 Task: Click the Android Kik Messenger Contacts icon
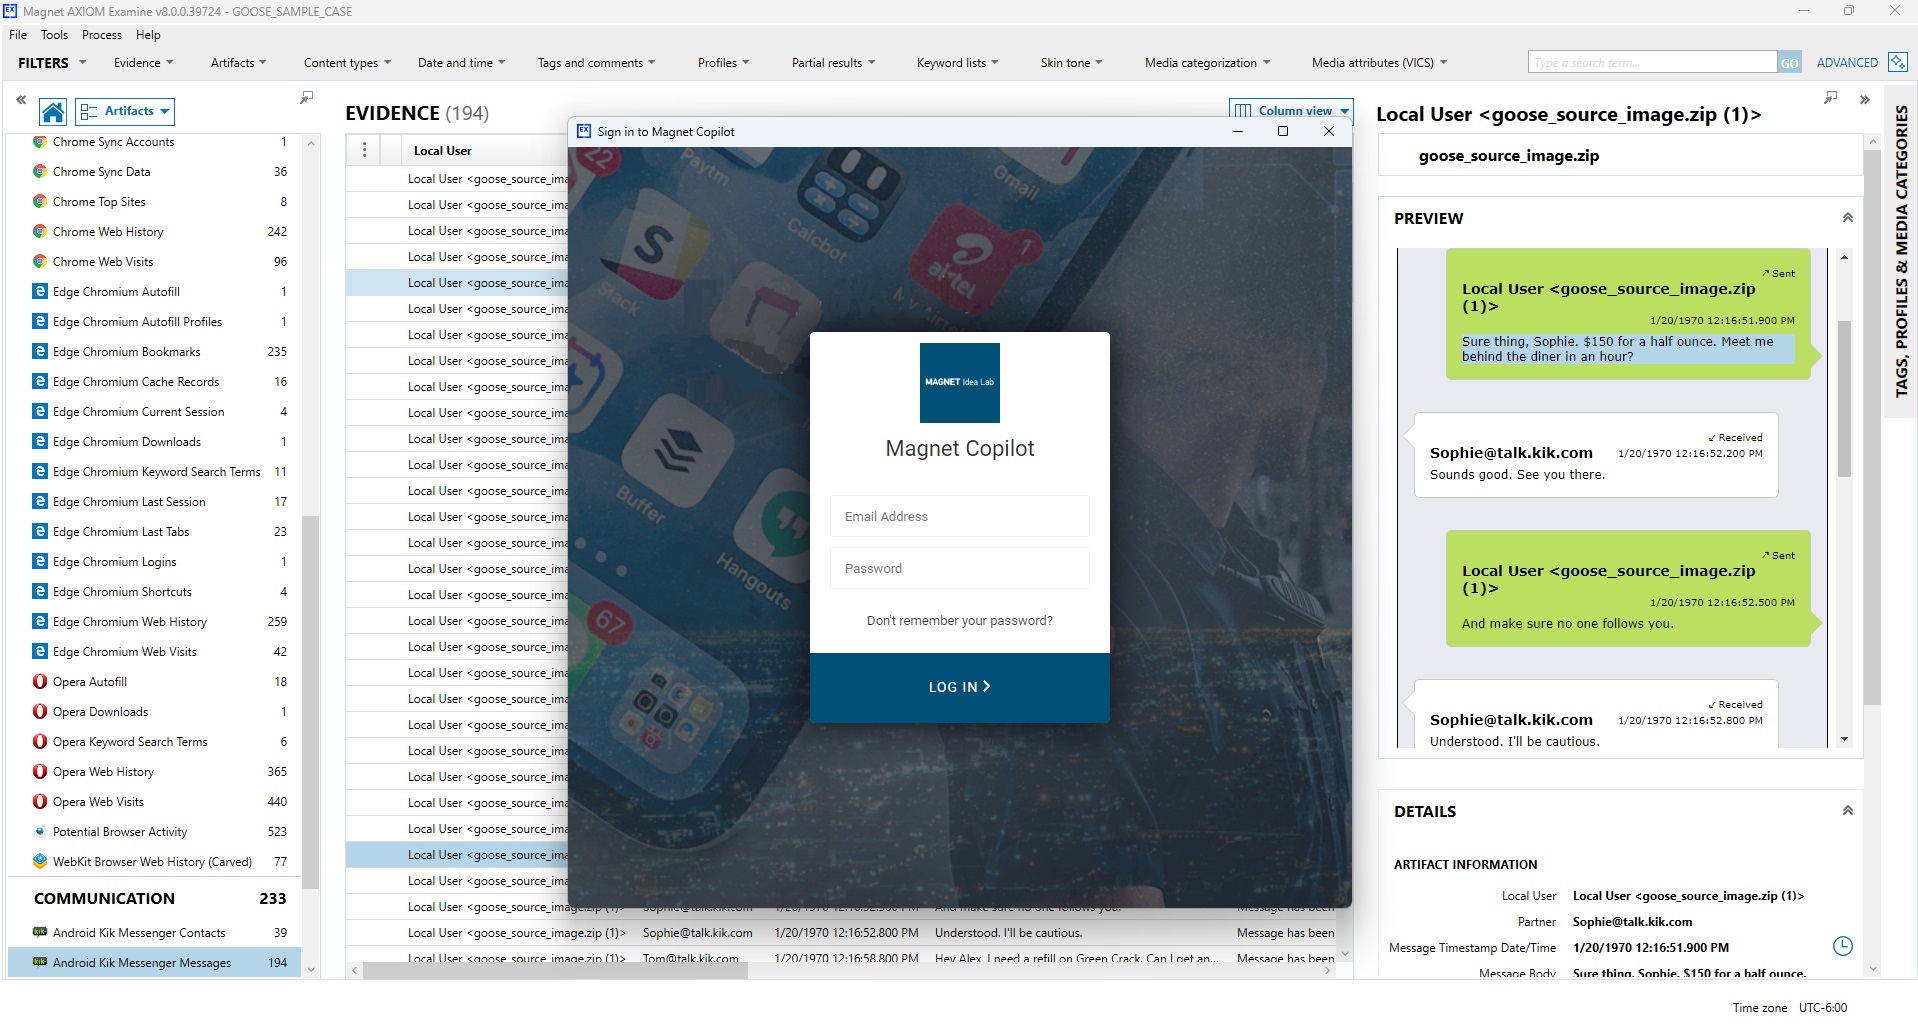click(40, 933)
